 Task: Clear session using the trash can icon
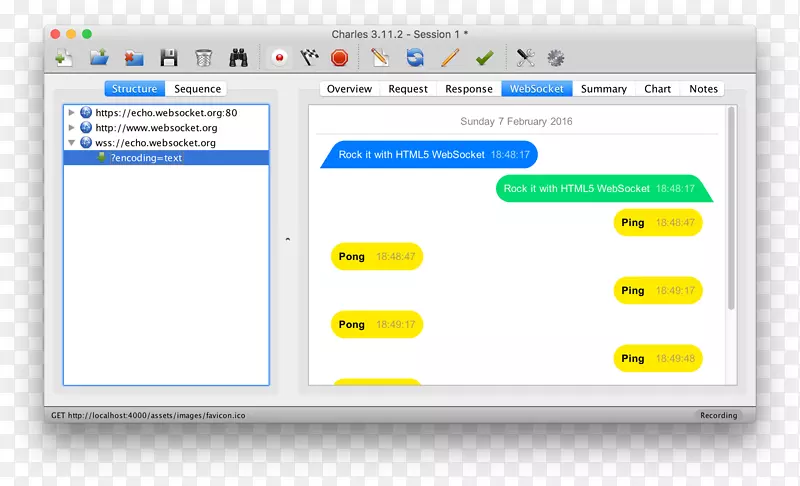203,58
